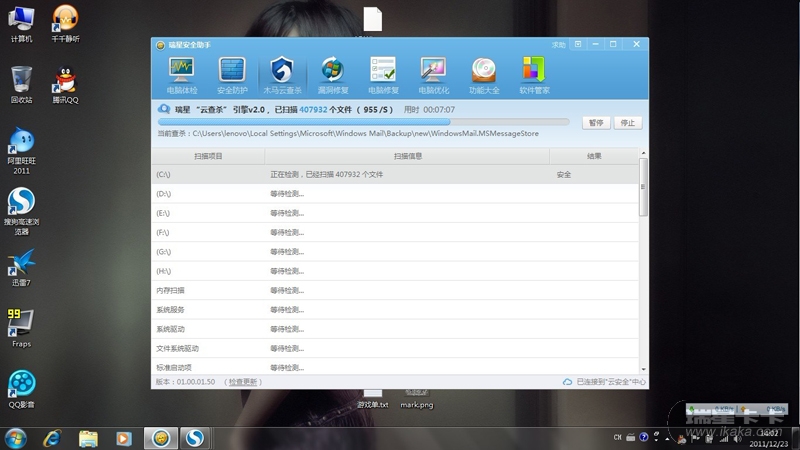Click the 漏洞修复 vulnerability repair icon
The image size is (800, 450).
point(332,75)
